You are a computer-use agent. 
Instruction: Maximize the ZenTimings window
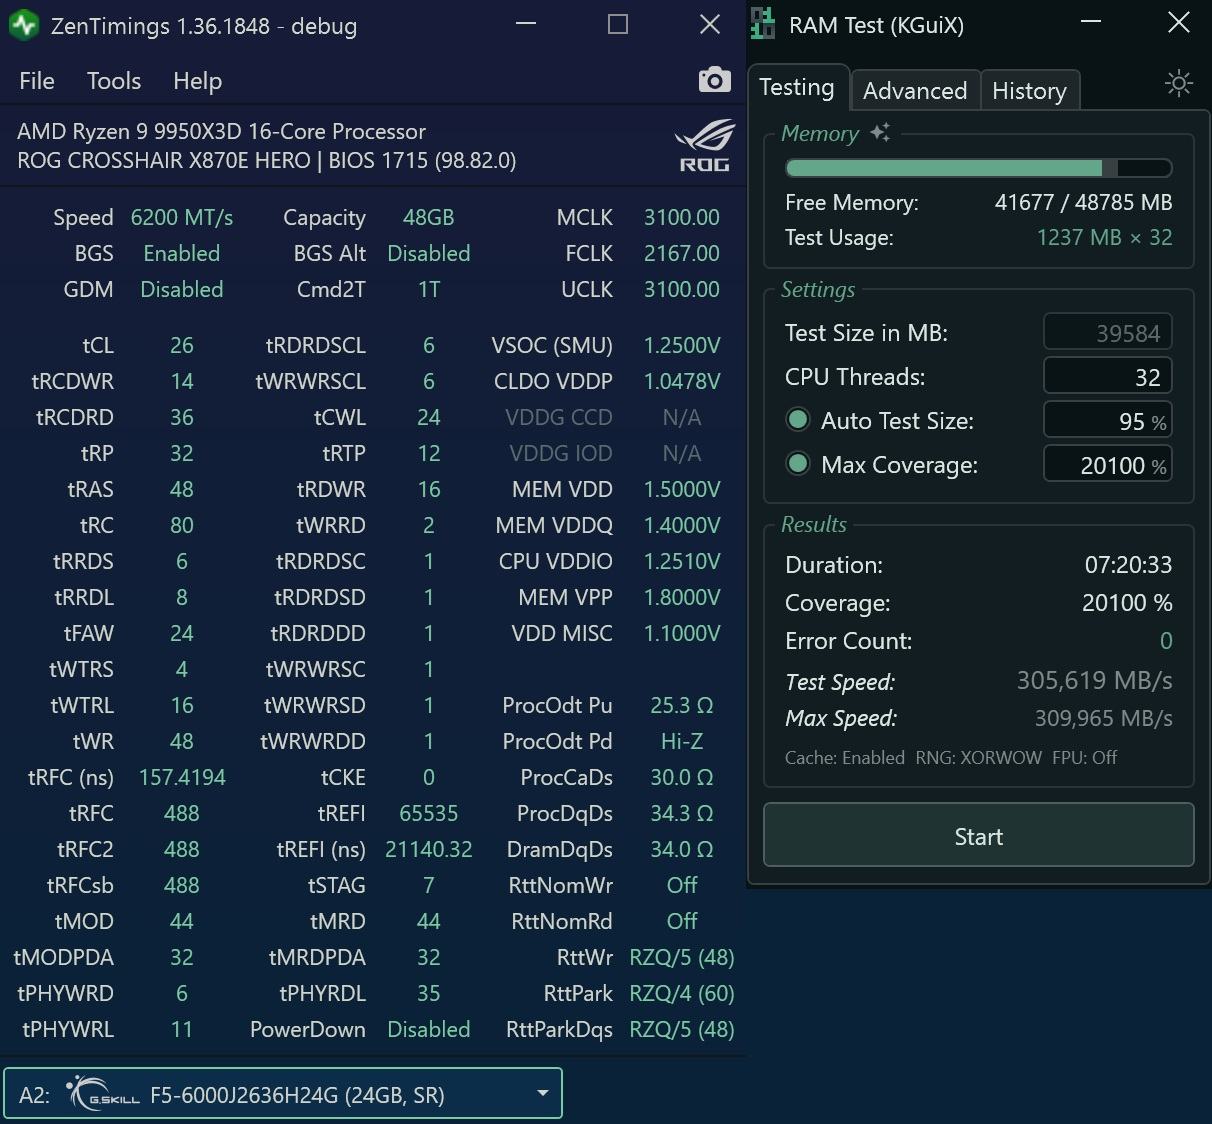(618, 25)
